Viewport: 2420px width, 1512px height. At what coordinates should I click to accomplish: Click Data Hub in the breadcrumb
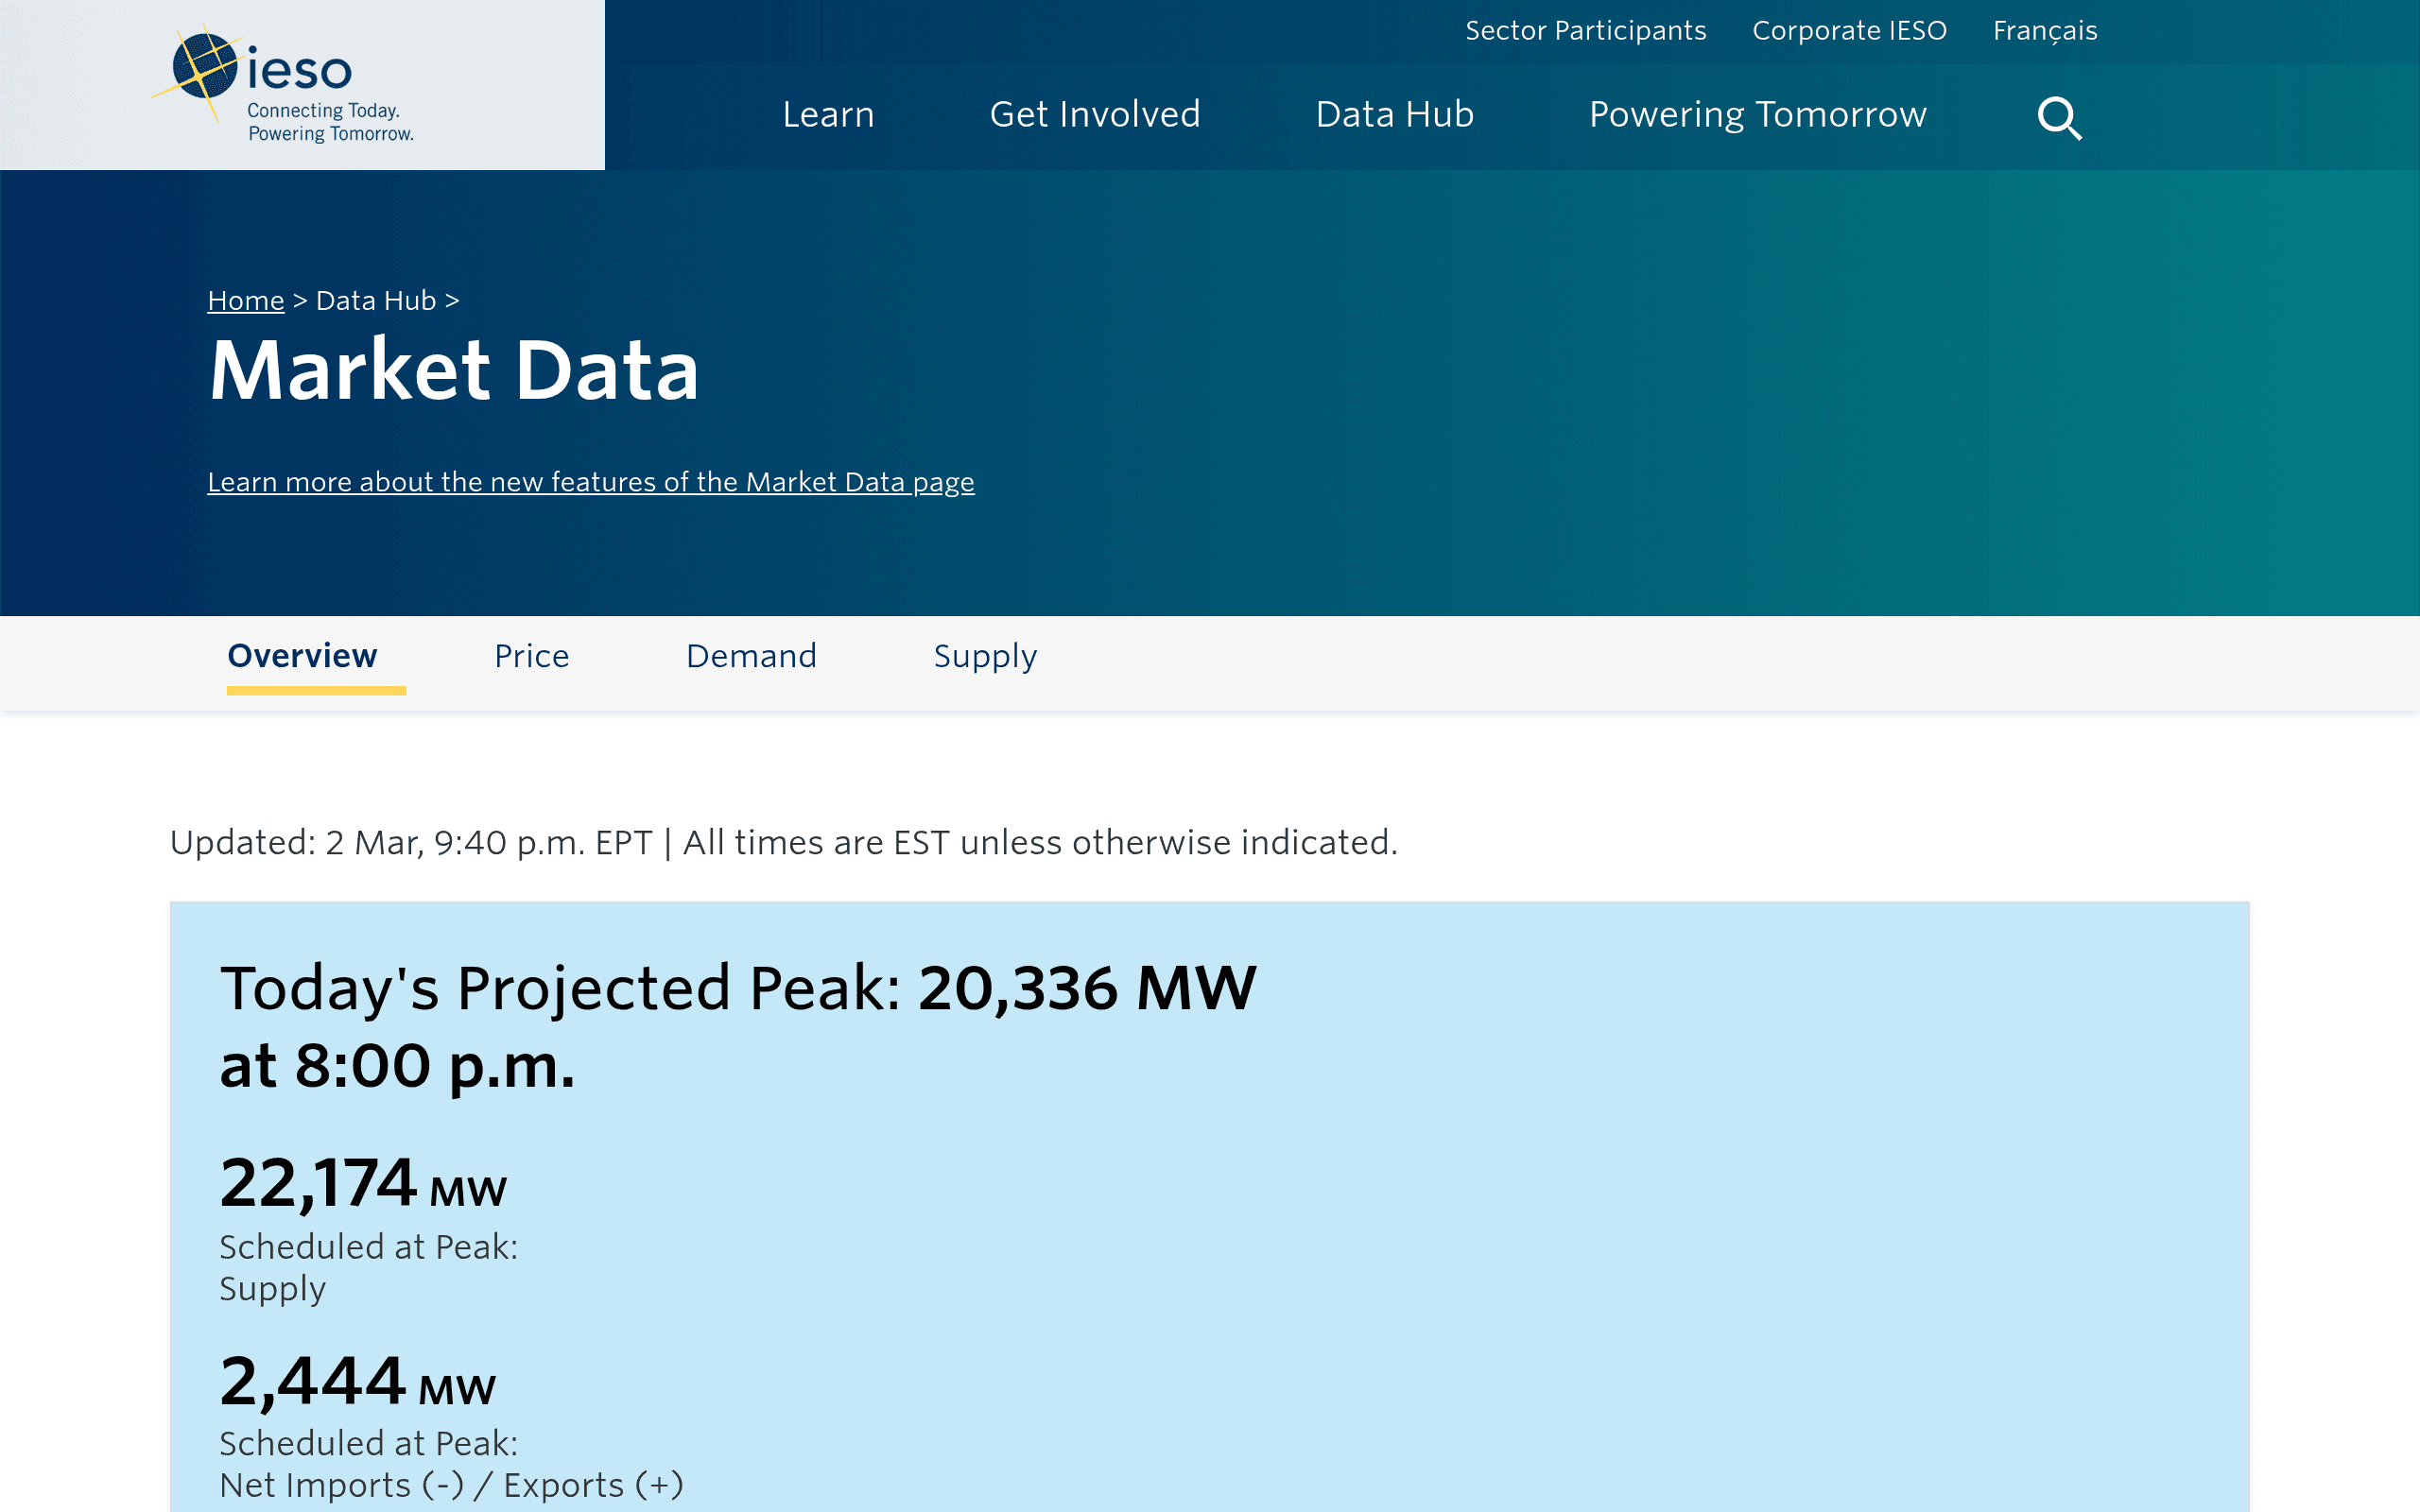click(x=375, y=300)
